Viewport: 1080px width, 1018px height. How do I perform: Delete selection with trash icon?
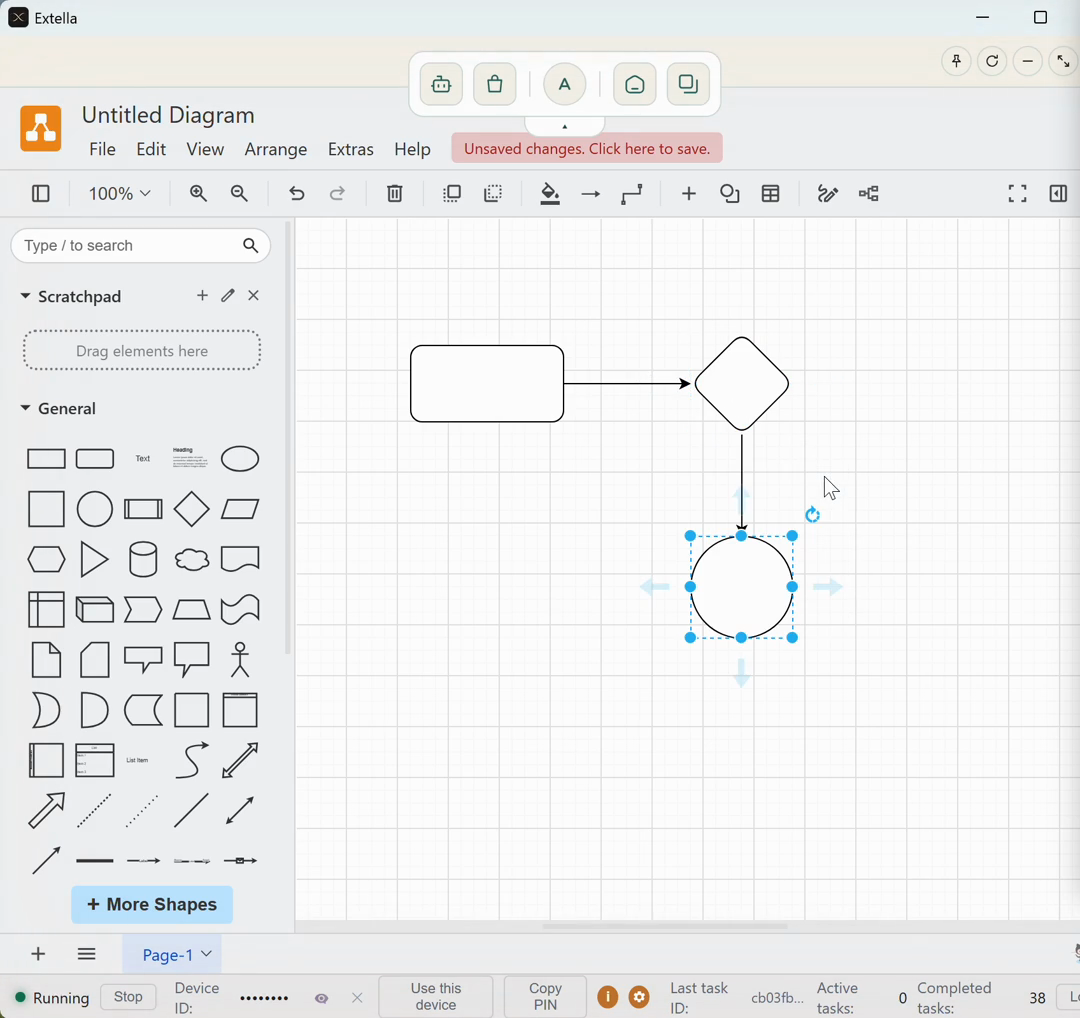(395, 194)
